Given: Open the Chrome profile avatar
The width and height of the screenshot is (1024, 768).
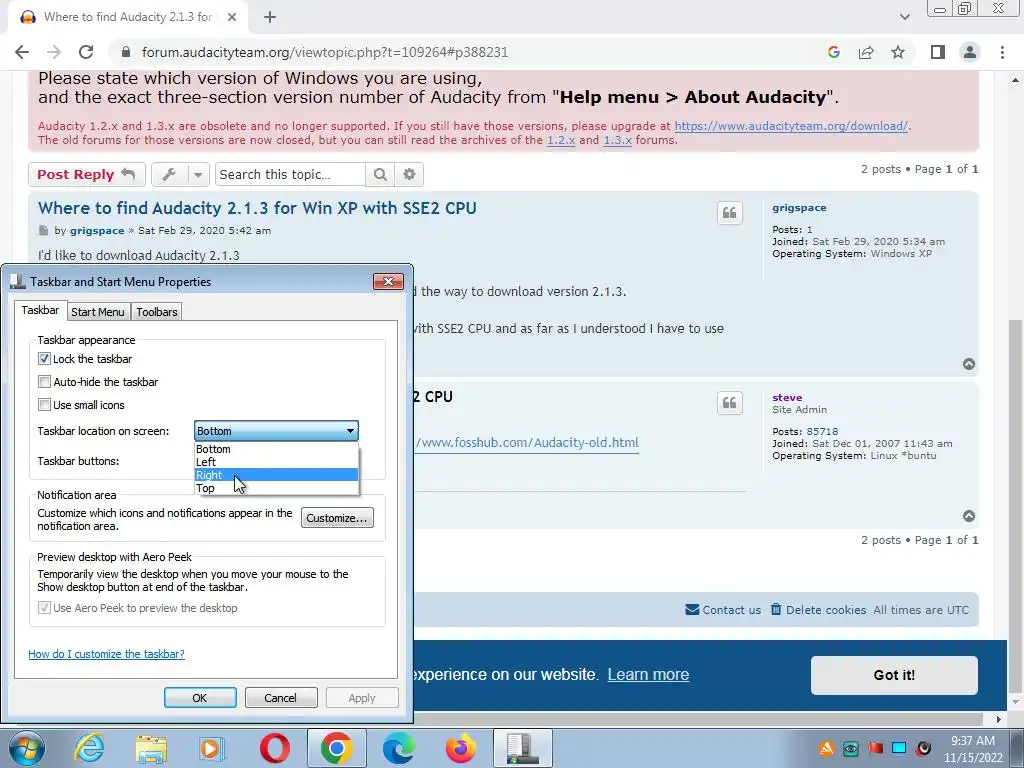Looking at the screenshot, I should (970, 52).
